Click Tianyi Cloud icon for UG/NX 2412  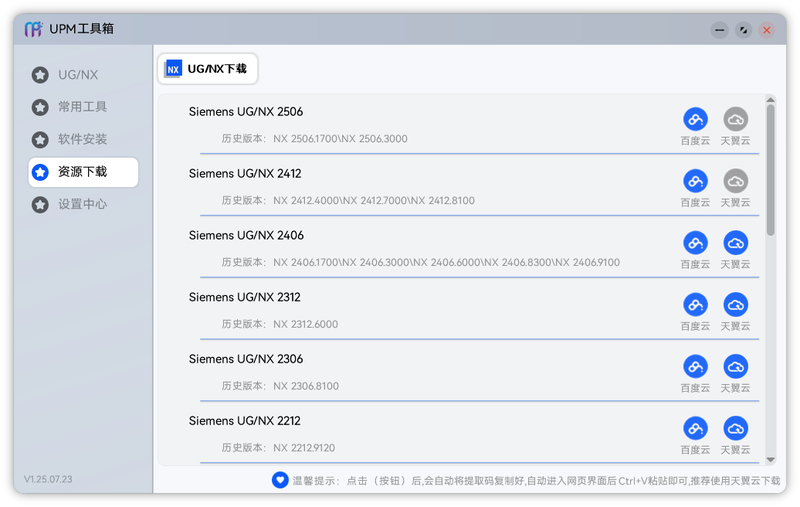pyautogui.click(x=735, y=181)
